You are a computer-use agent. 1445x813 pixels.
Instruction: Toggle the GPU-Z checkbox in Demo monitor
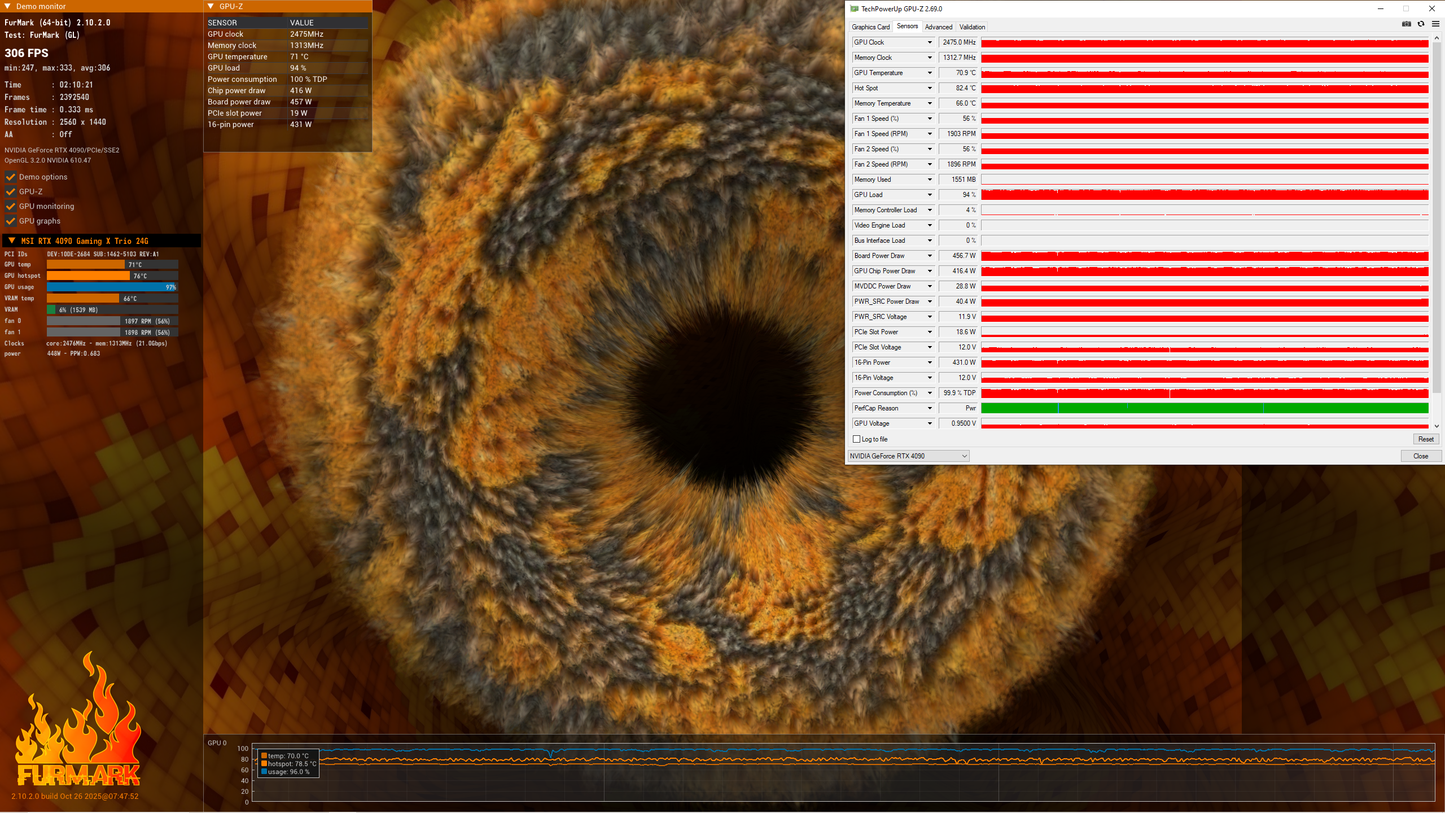11,191
